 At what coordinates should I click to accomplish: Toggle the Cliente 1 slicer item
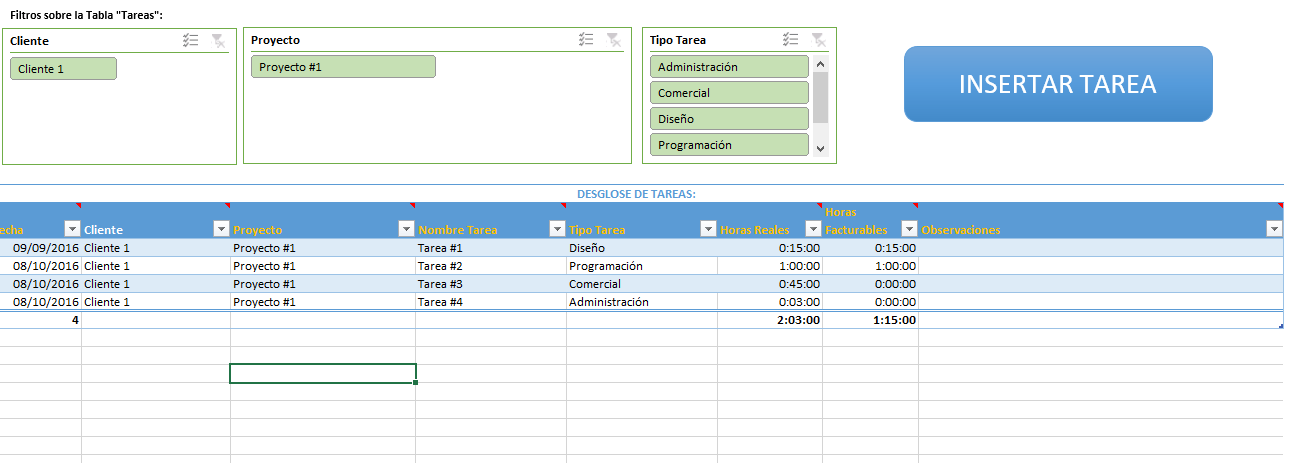64,69
